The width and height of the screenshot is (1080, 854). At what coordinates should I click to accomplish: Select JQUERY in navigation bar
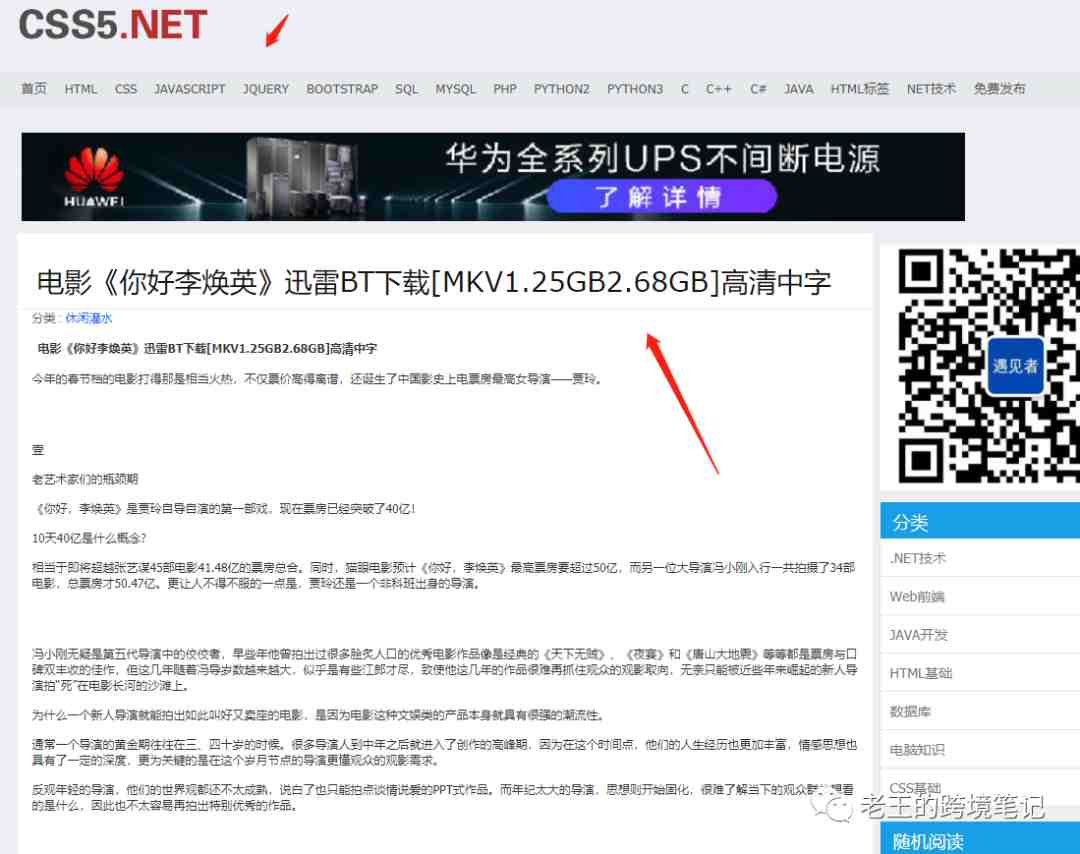click(x=265, y=89)
